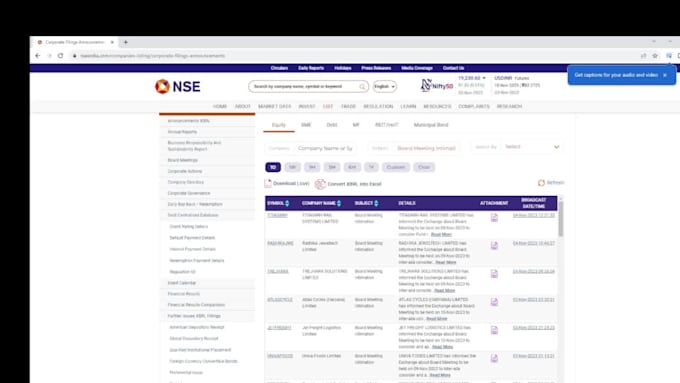Open attachment for Radhika Jeweltech row

coord(494,246)
